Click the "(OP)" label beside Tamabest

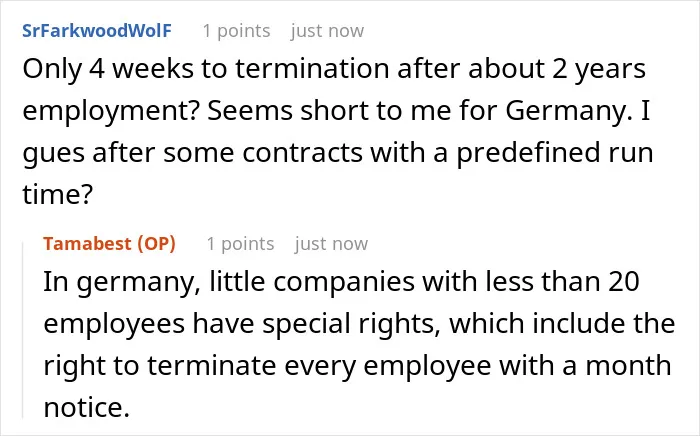(x=156, y=244)
